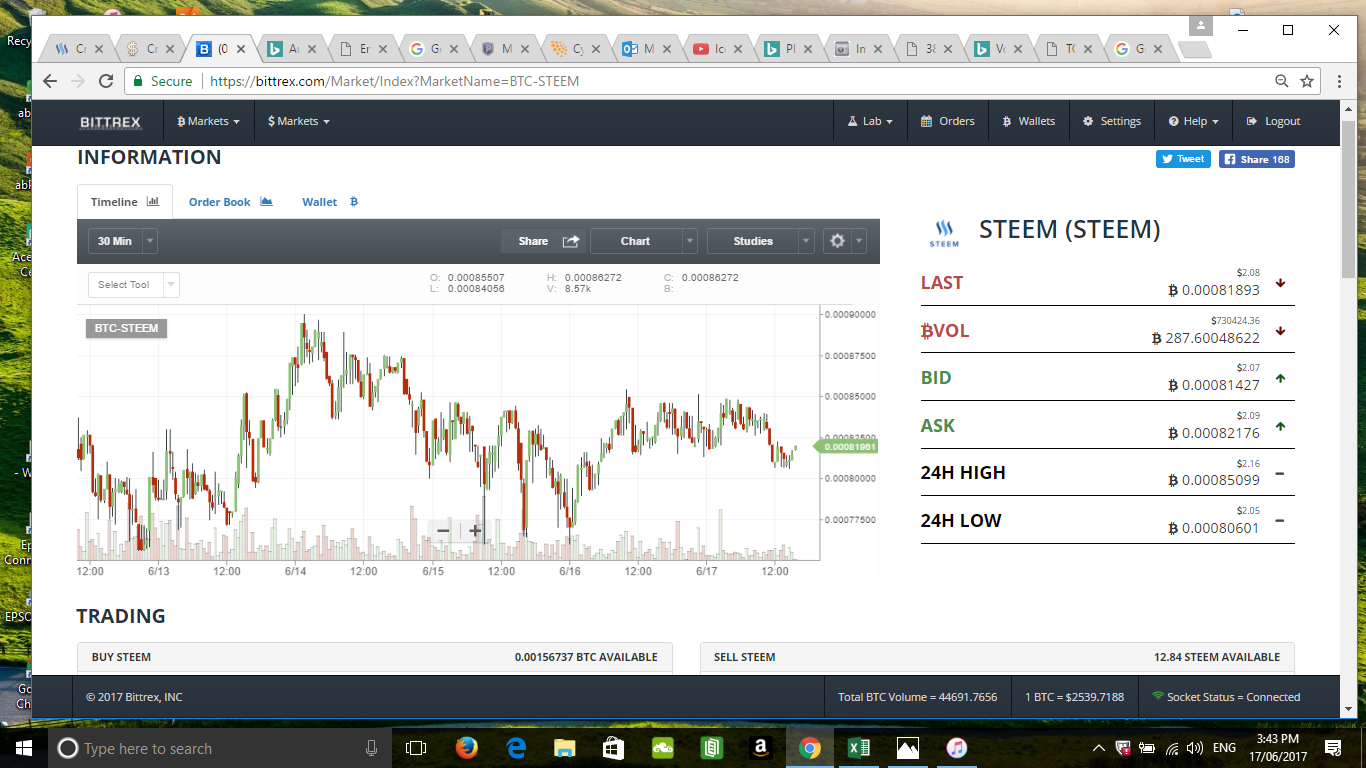
Task: Open the Windows Start menu
Action: (23, 748)
